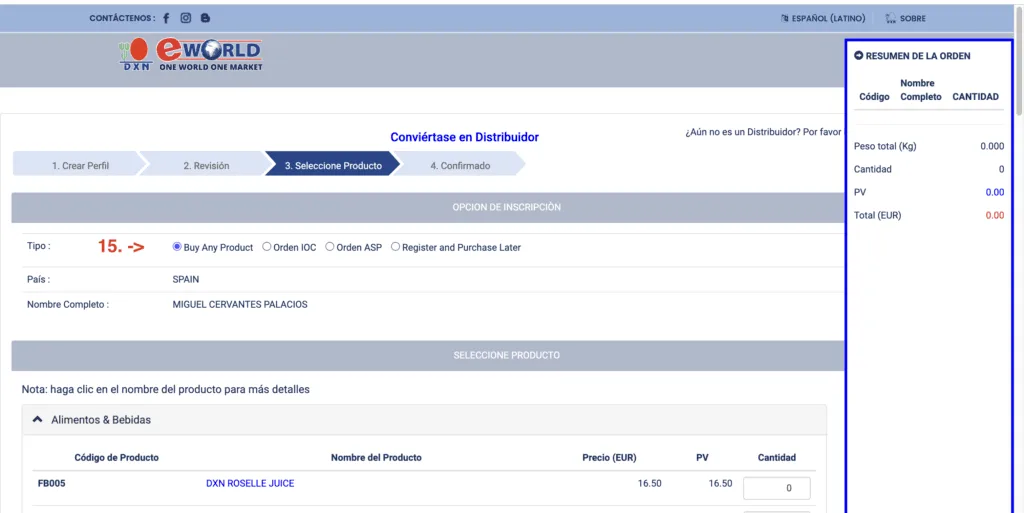Open the Facebook contact icon
The width and height of the screenshot is (1024, 513).
166,18
